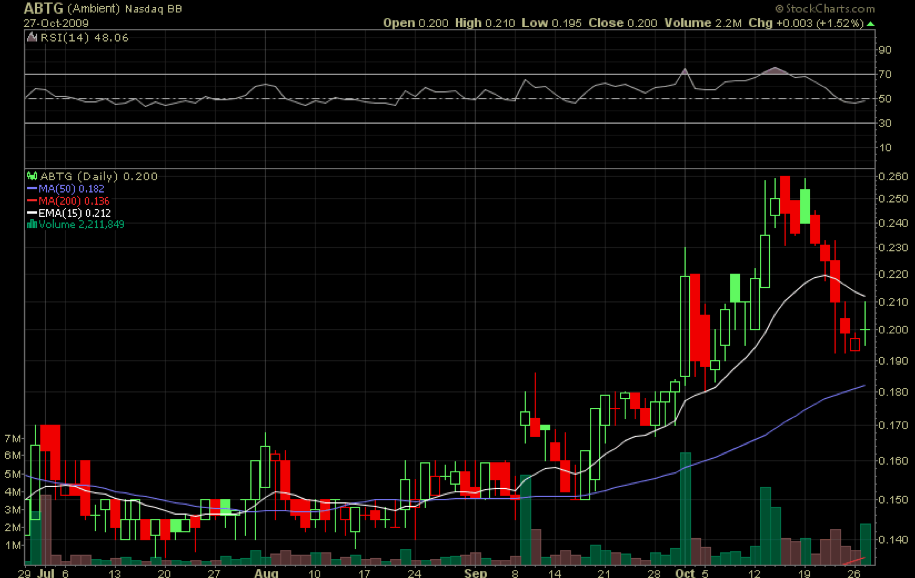Click the green up-arrow change indicator
The image size is (915, 578).
click(x=871, y=24)
